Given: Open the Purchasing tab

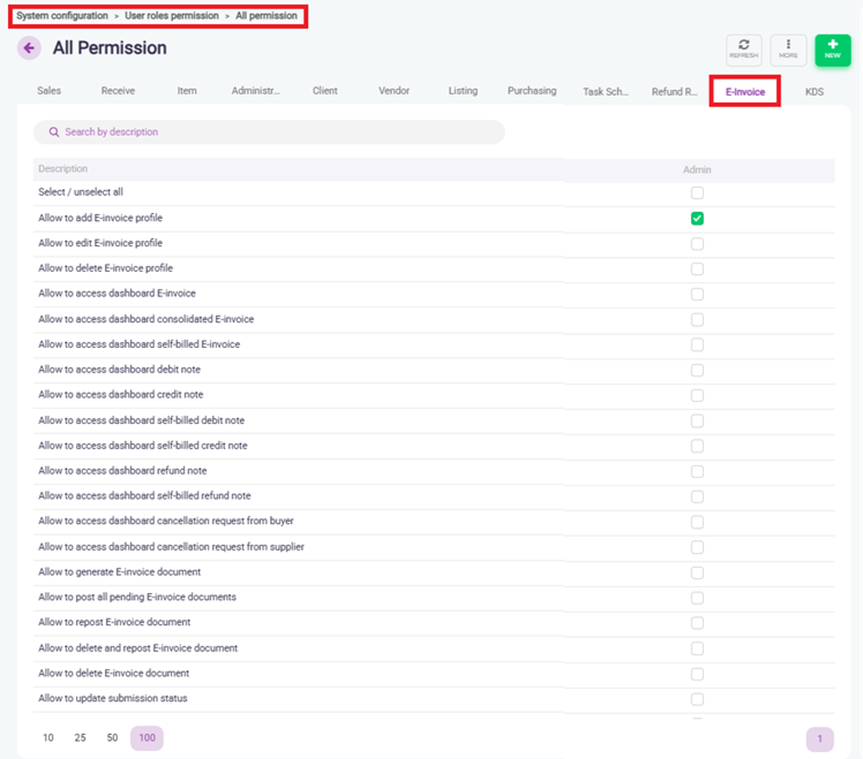Looking at the screenshot, I should click(531, 91).
